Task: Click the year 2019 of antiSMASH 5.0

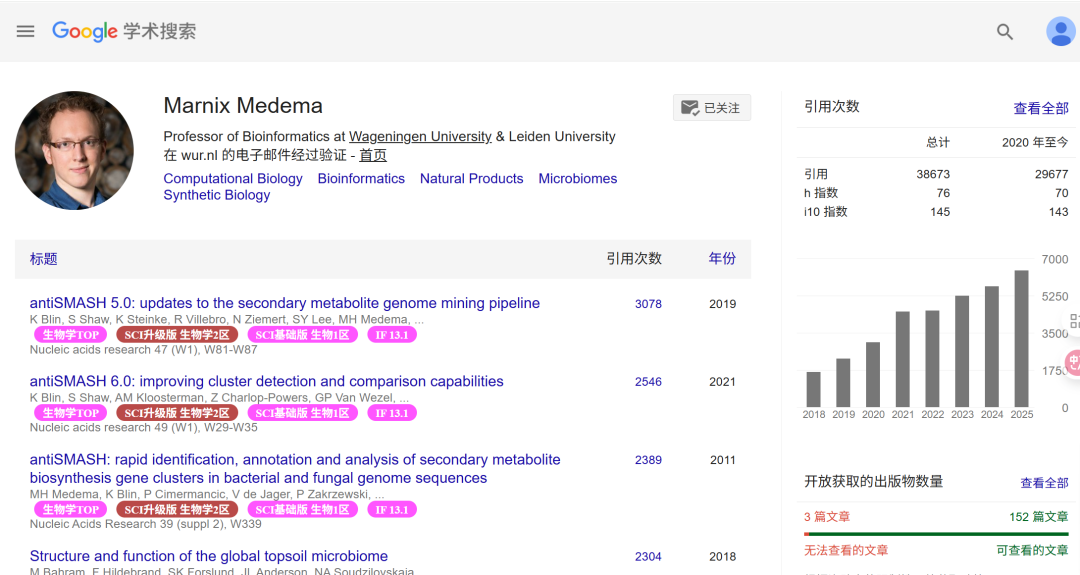Action: click(723, 304)
